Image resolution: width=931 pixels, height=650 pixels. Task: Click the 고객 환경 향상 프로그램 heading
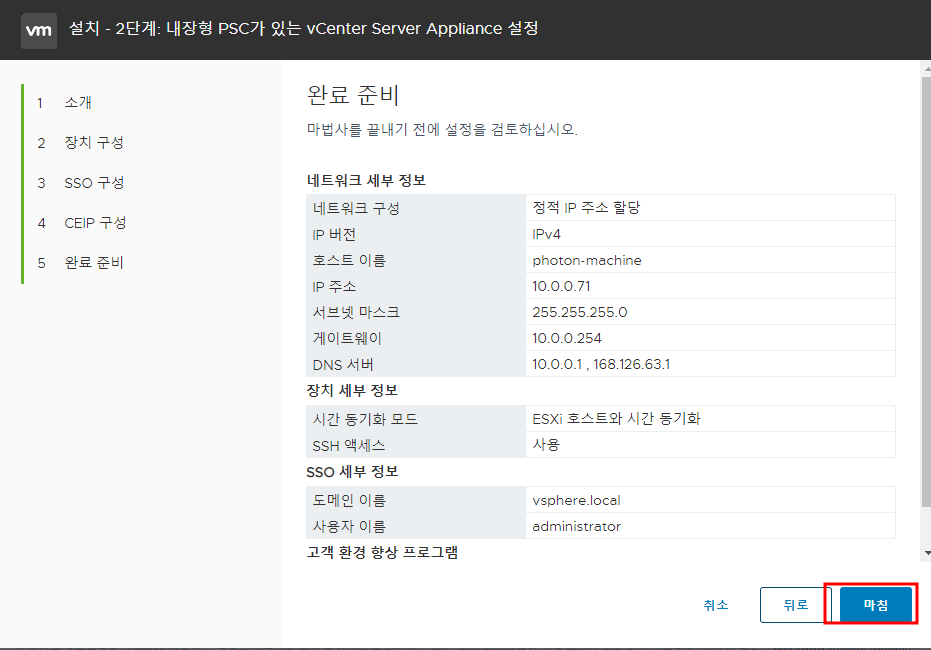point(382,552)
